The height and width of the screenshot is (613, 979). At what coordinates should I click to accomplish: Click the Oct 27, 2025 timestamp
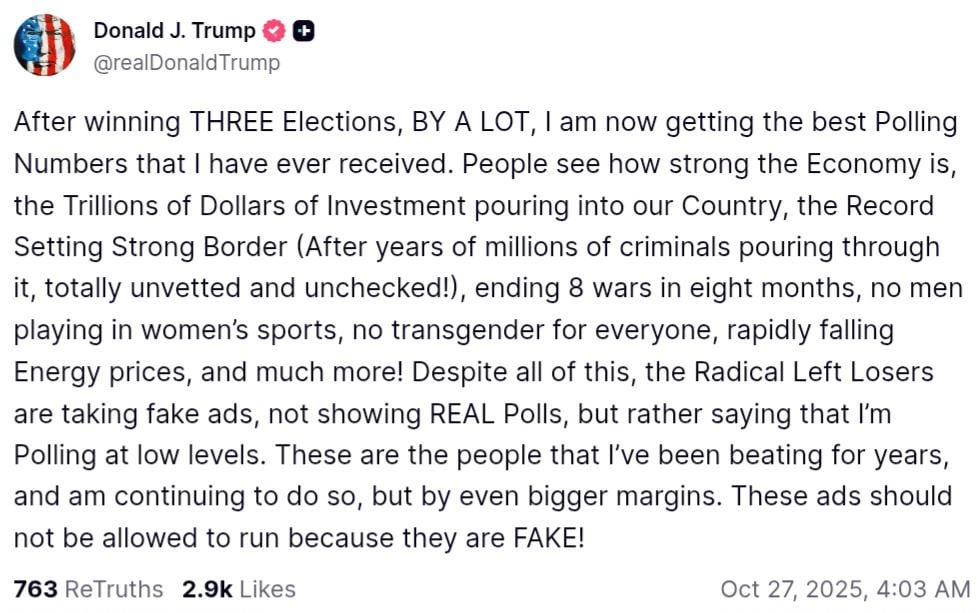point(845,589)
